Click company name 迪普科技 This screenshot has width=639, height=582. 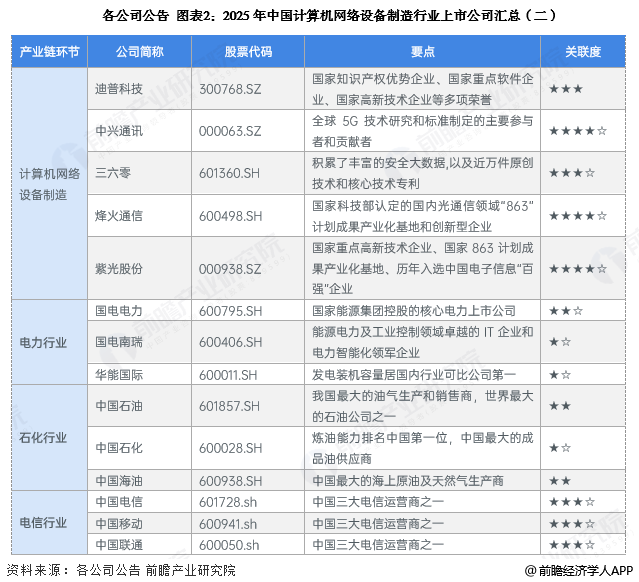pos(119,89)
